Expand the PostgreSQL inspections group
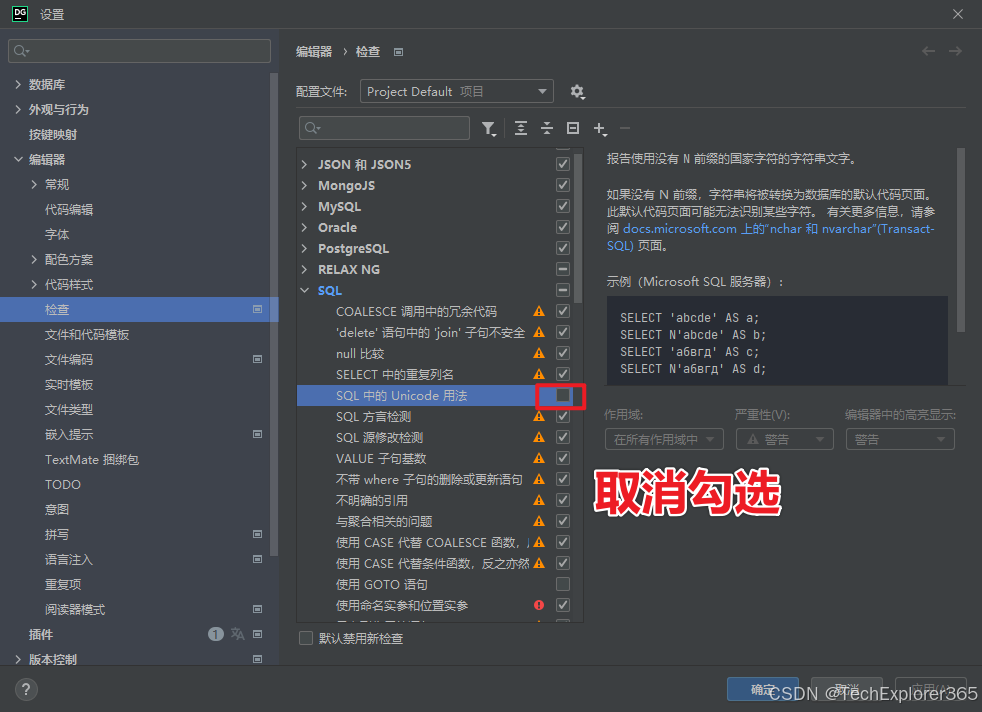 click(x=305, y=249)
